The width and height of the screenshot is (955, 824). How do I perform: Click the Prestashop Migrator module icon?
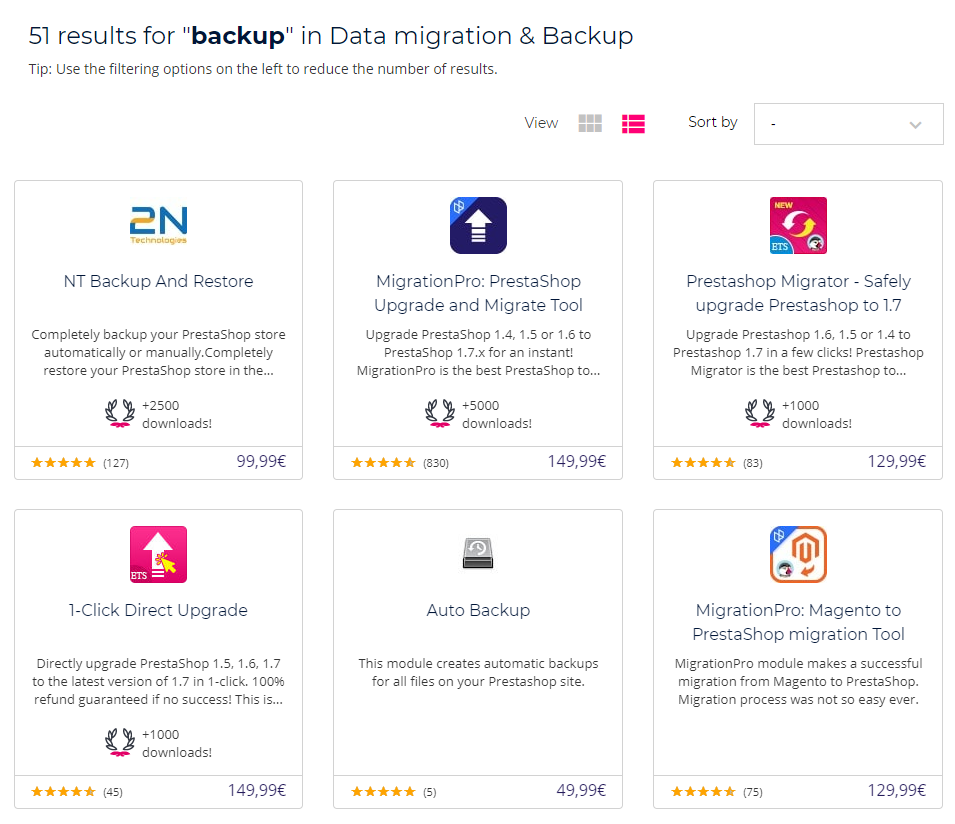798,225
